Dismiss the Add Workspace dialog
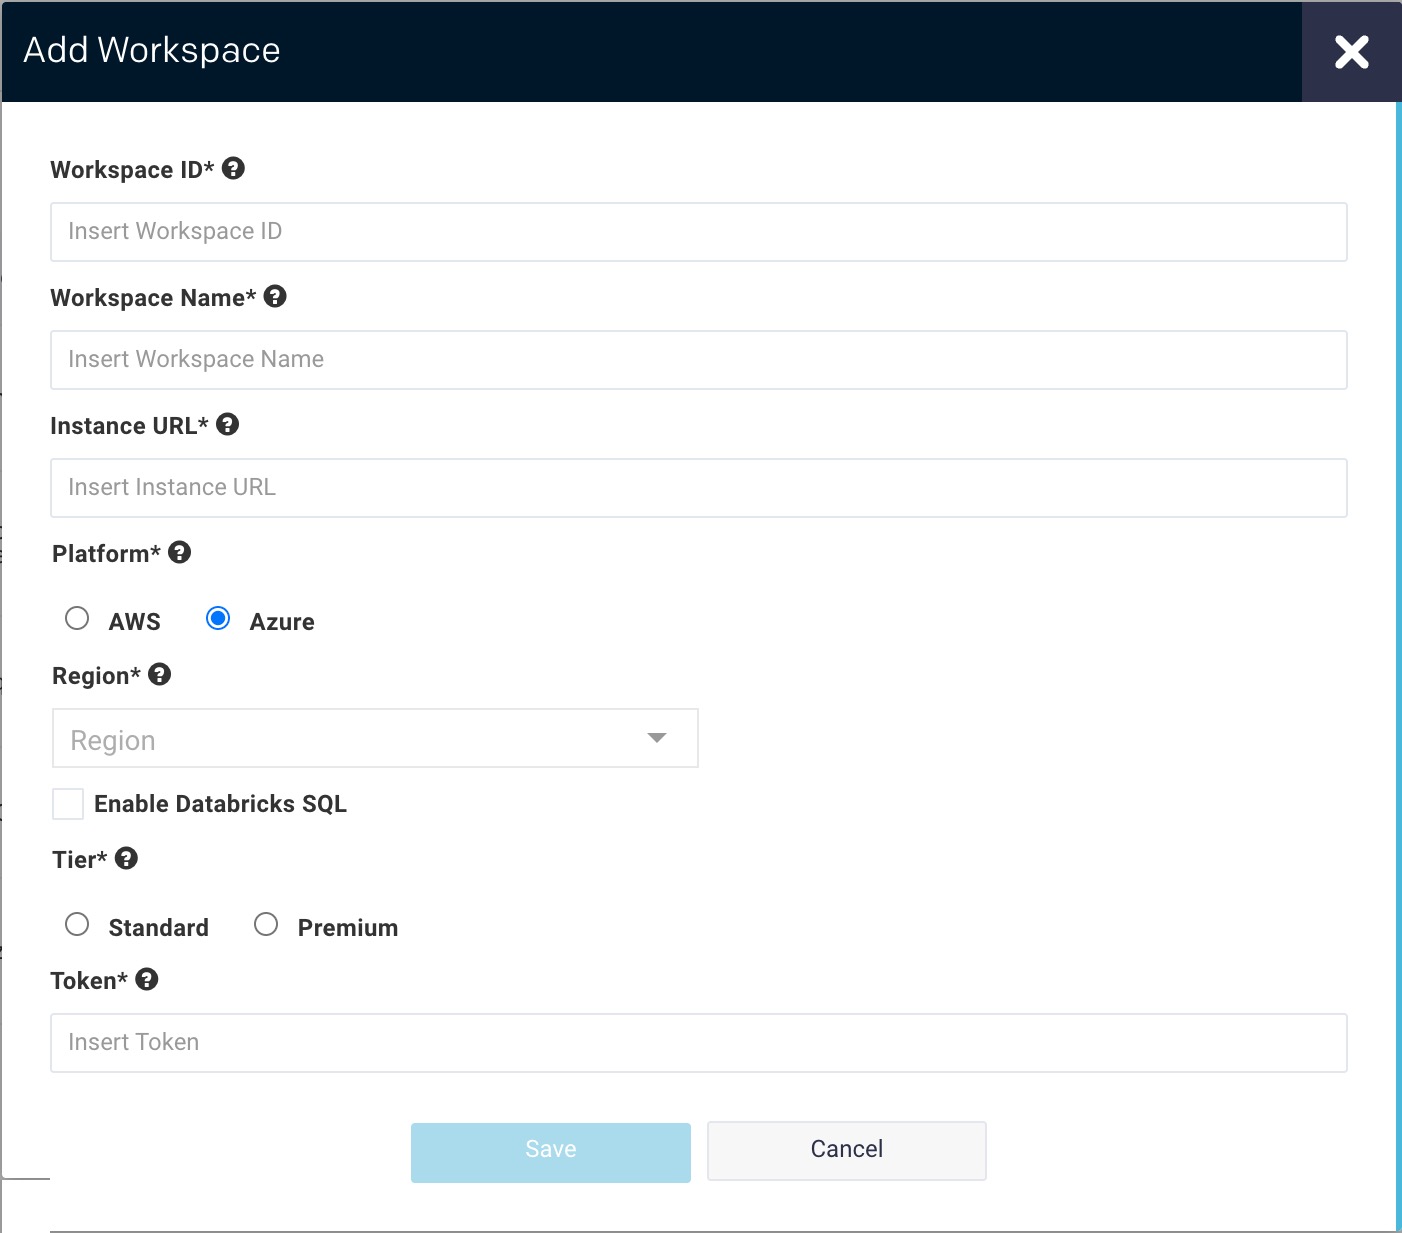This screenshot has width=1402, height=1233. coord(1350,52)
